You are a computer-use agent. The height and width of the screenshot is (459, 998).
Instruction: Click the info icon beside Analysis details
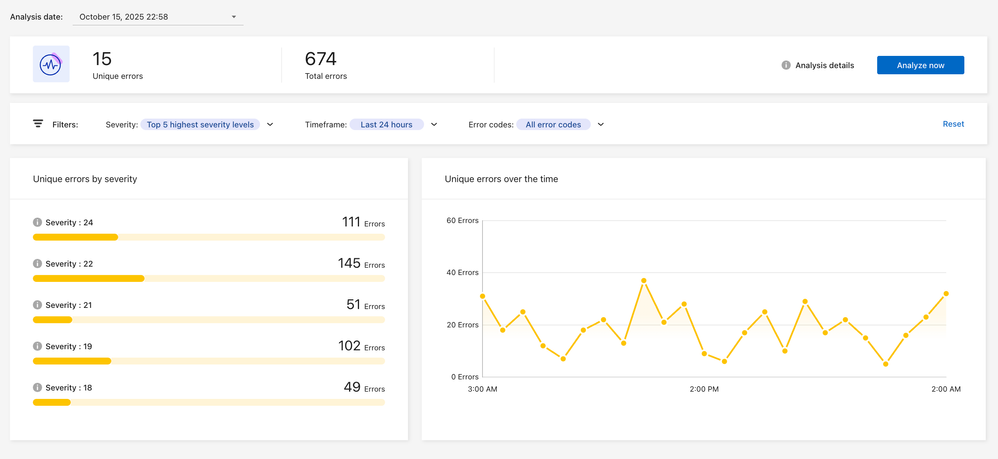[786, 65]
